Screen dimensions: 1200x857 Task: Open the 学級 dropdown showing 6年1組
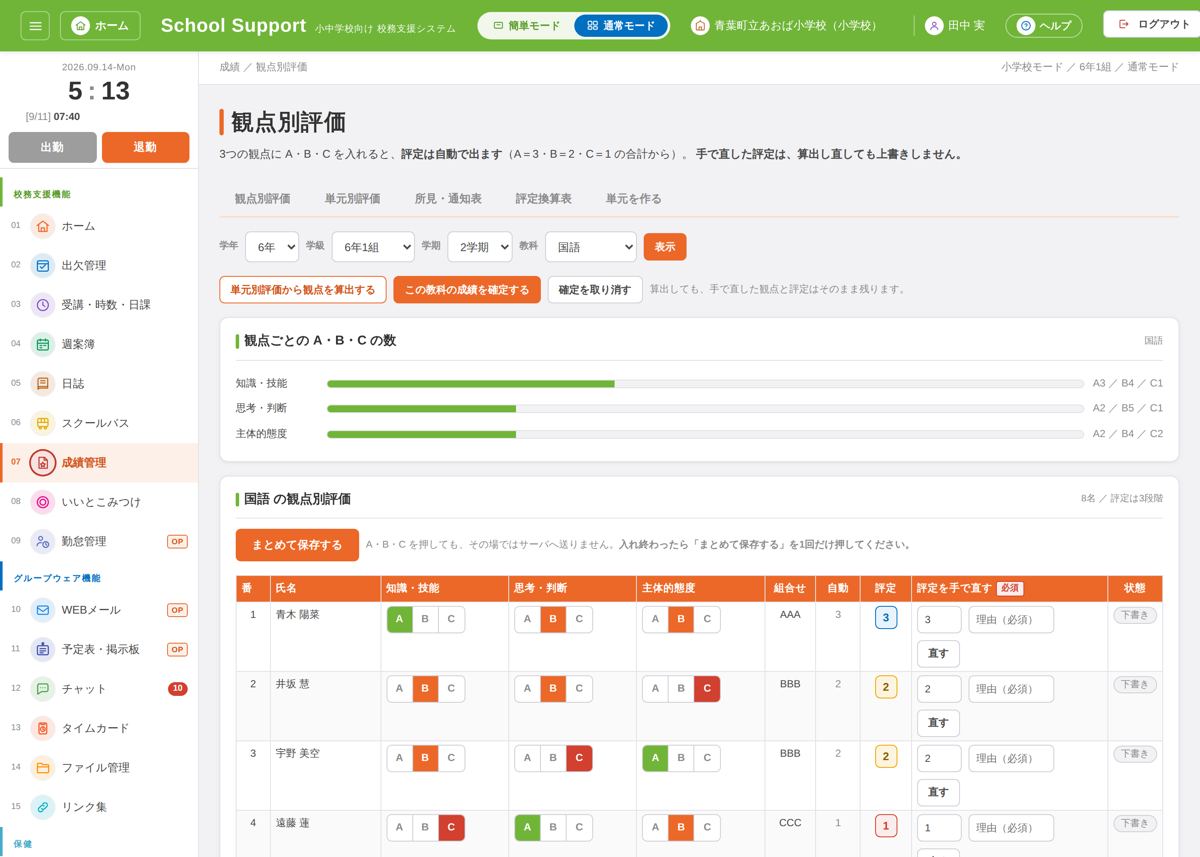coord(373,246)
